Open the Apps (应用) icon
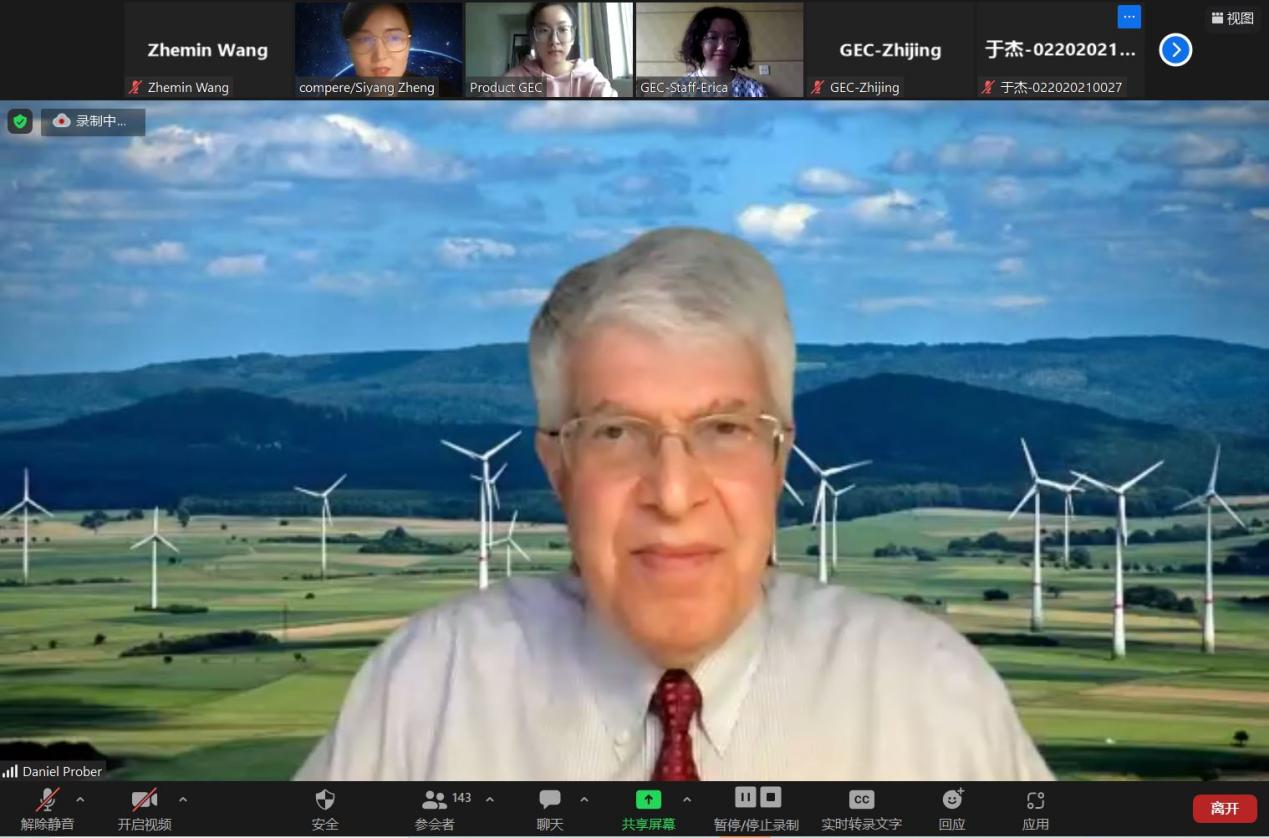Screen dimensions: 1269x838 click(x=1035, y=800)
